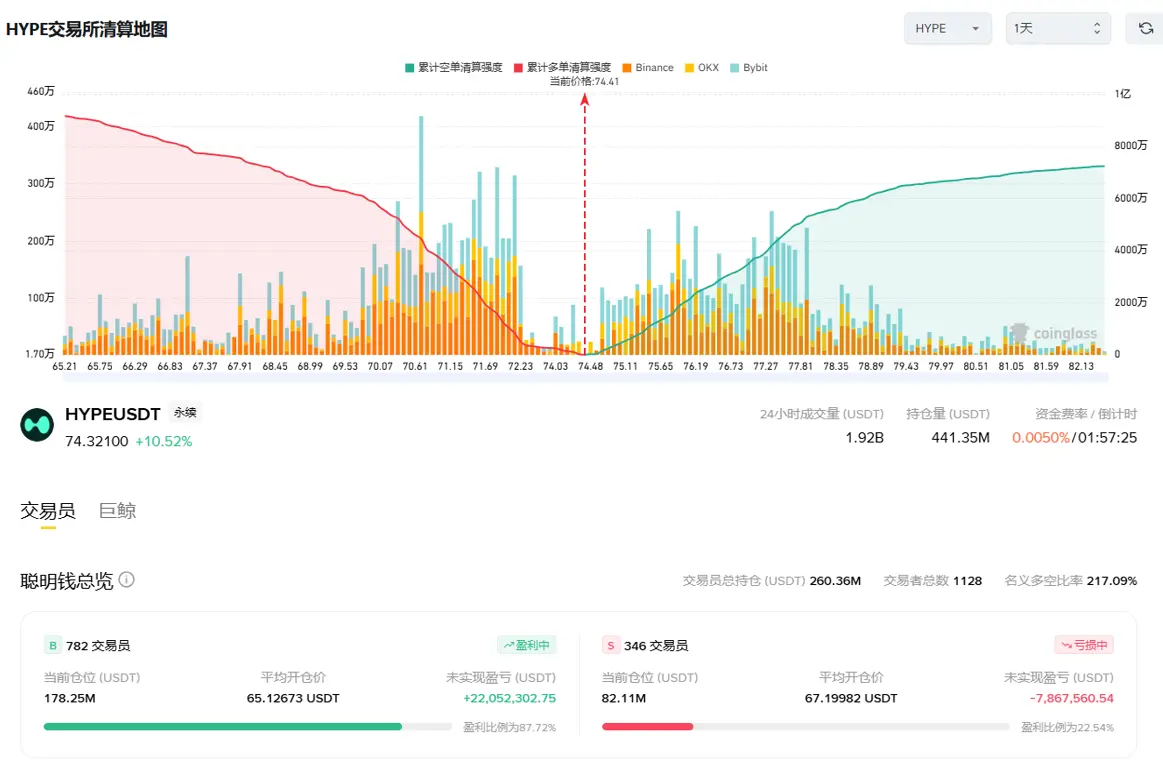Click the 260.36M total trader position value
The image size is (1163, 769).
[x=835, y=581]
